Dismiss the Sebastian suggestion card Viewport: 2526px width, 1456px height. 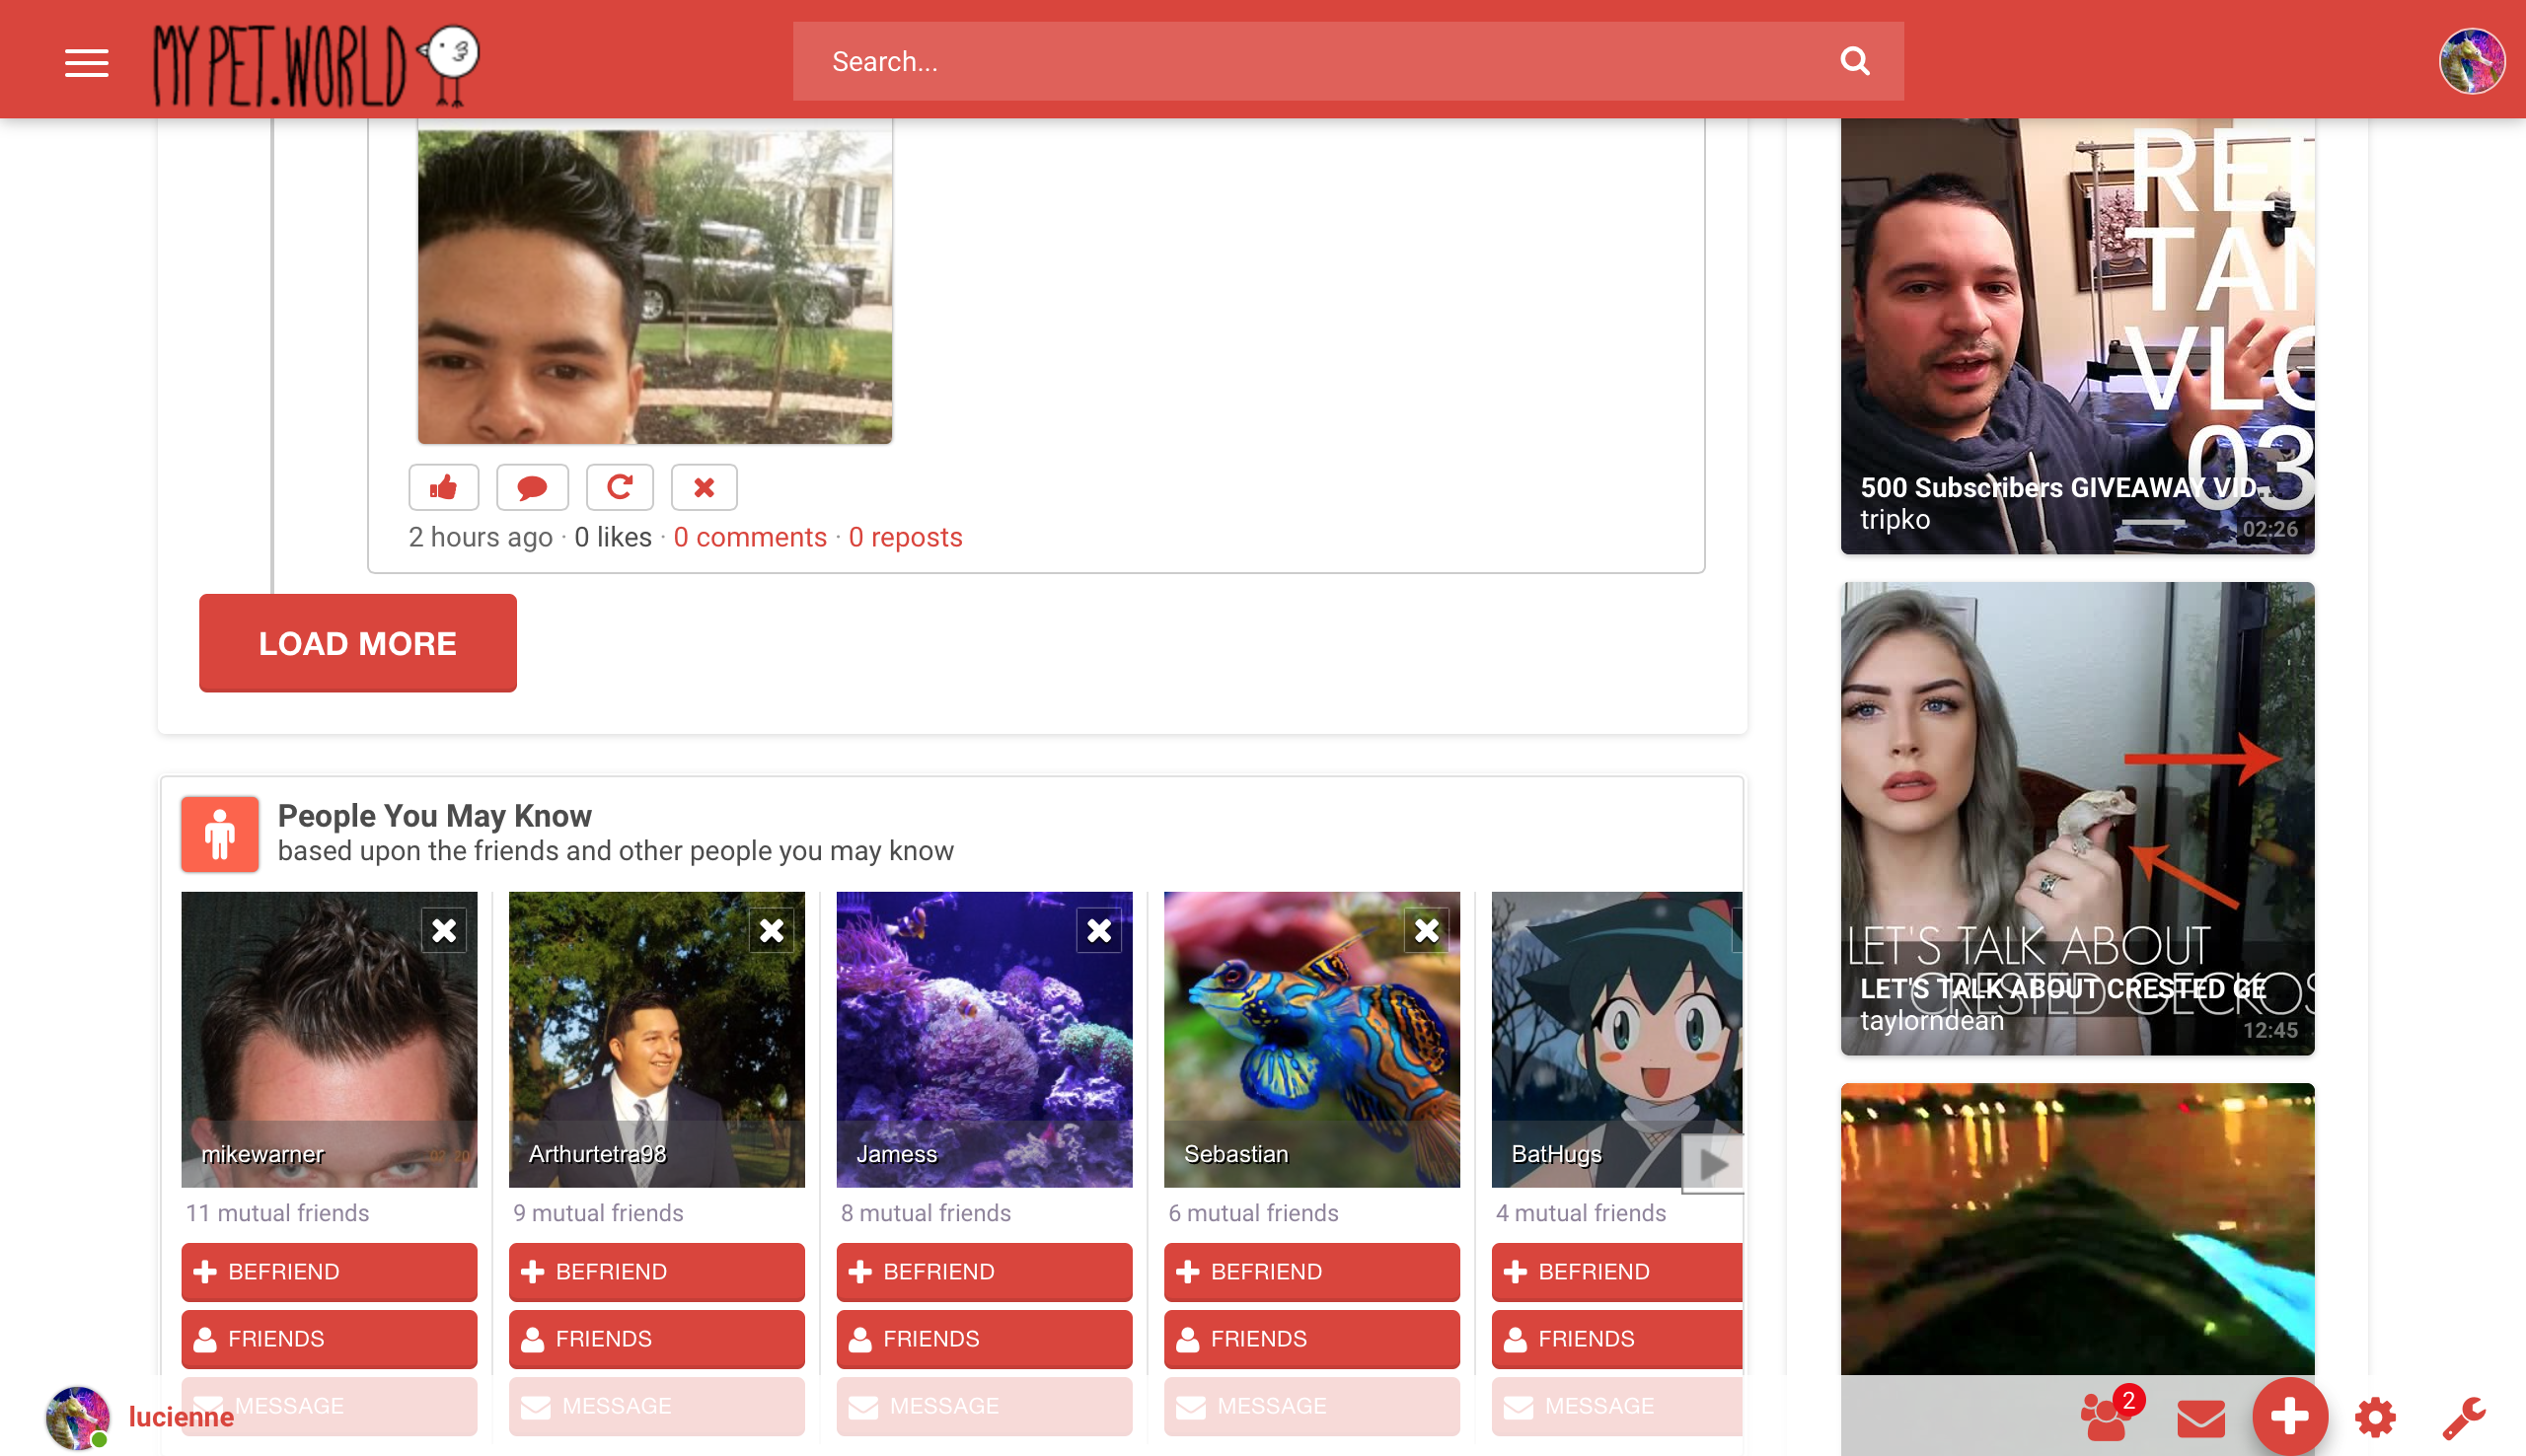click(1426, 931)
